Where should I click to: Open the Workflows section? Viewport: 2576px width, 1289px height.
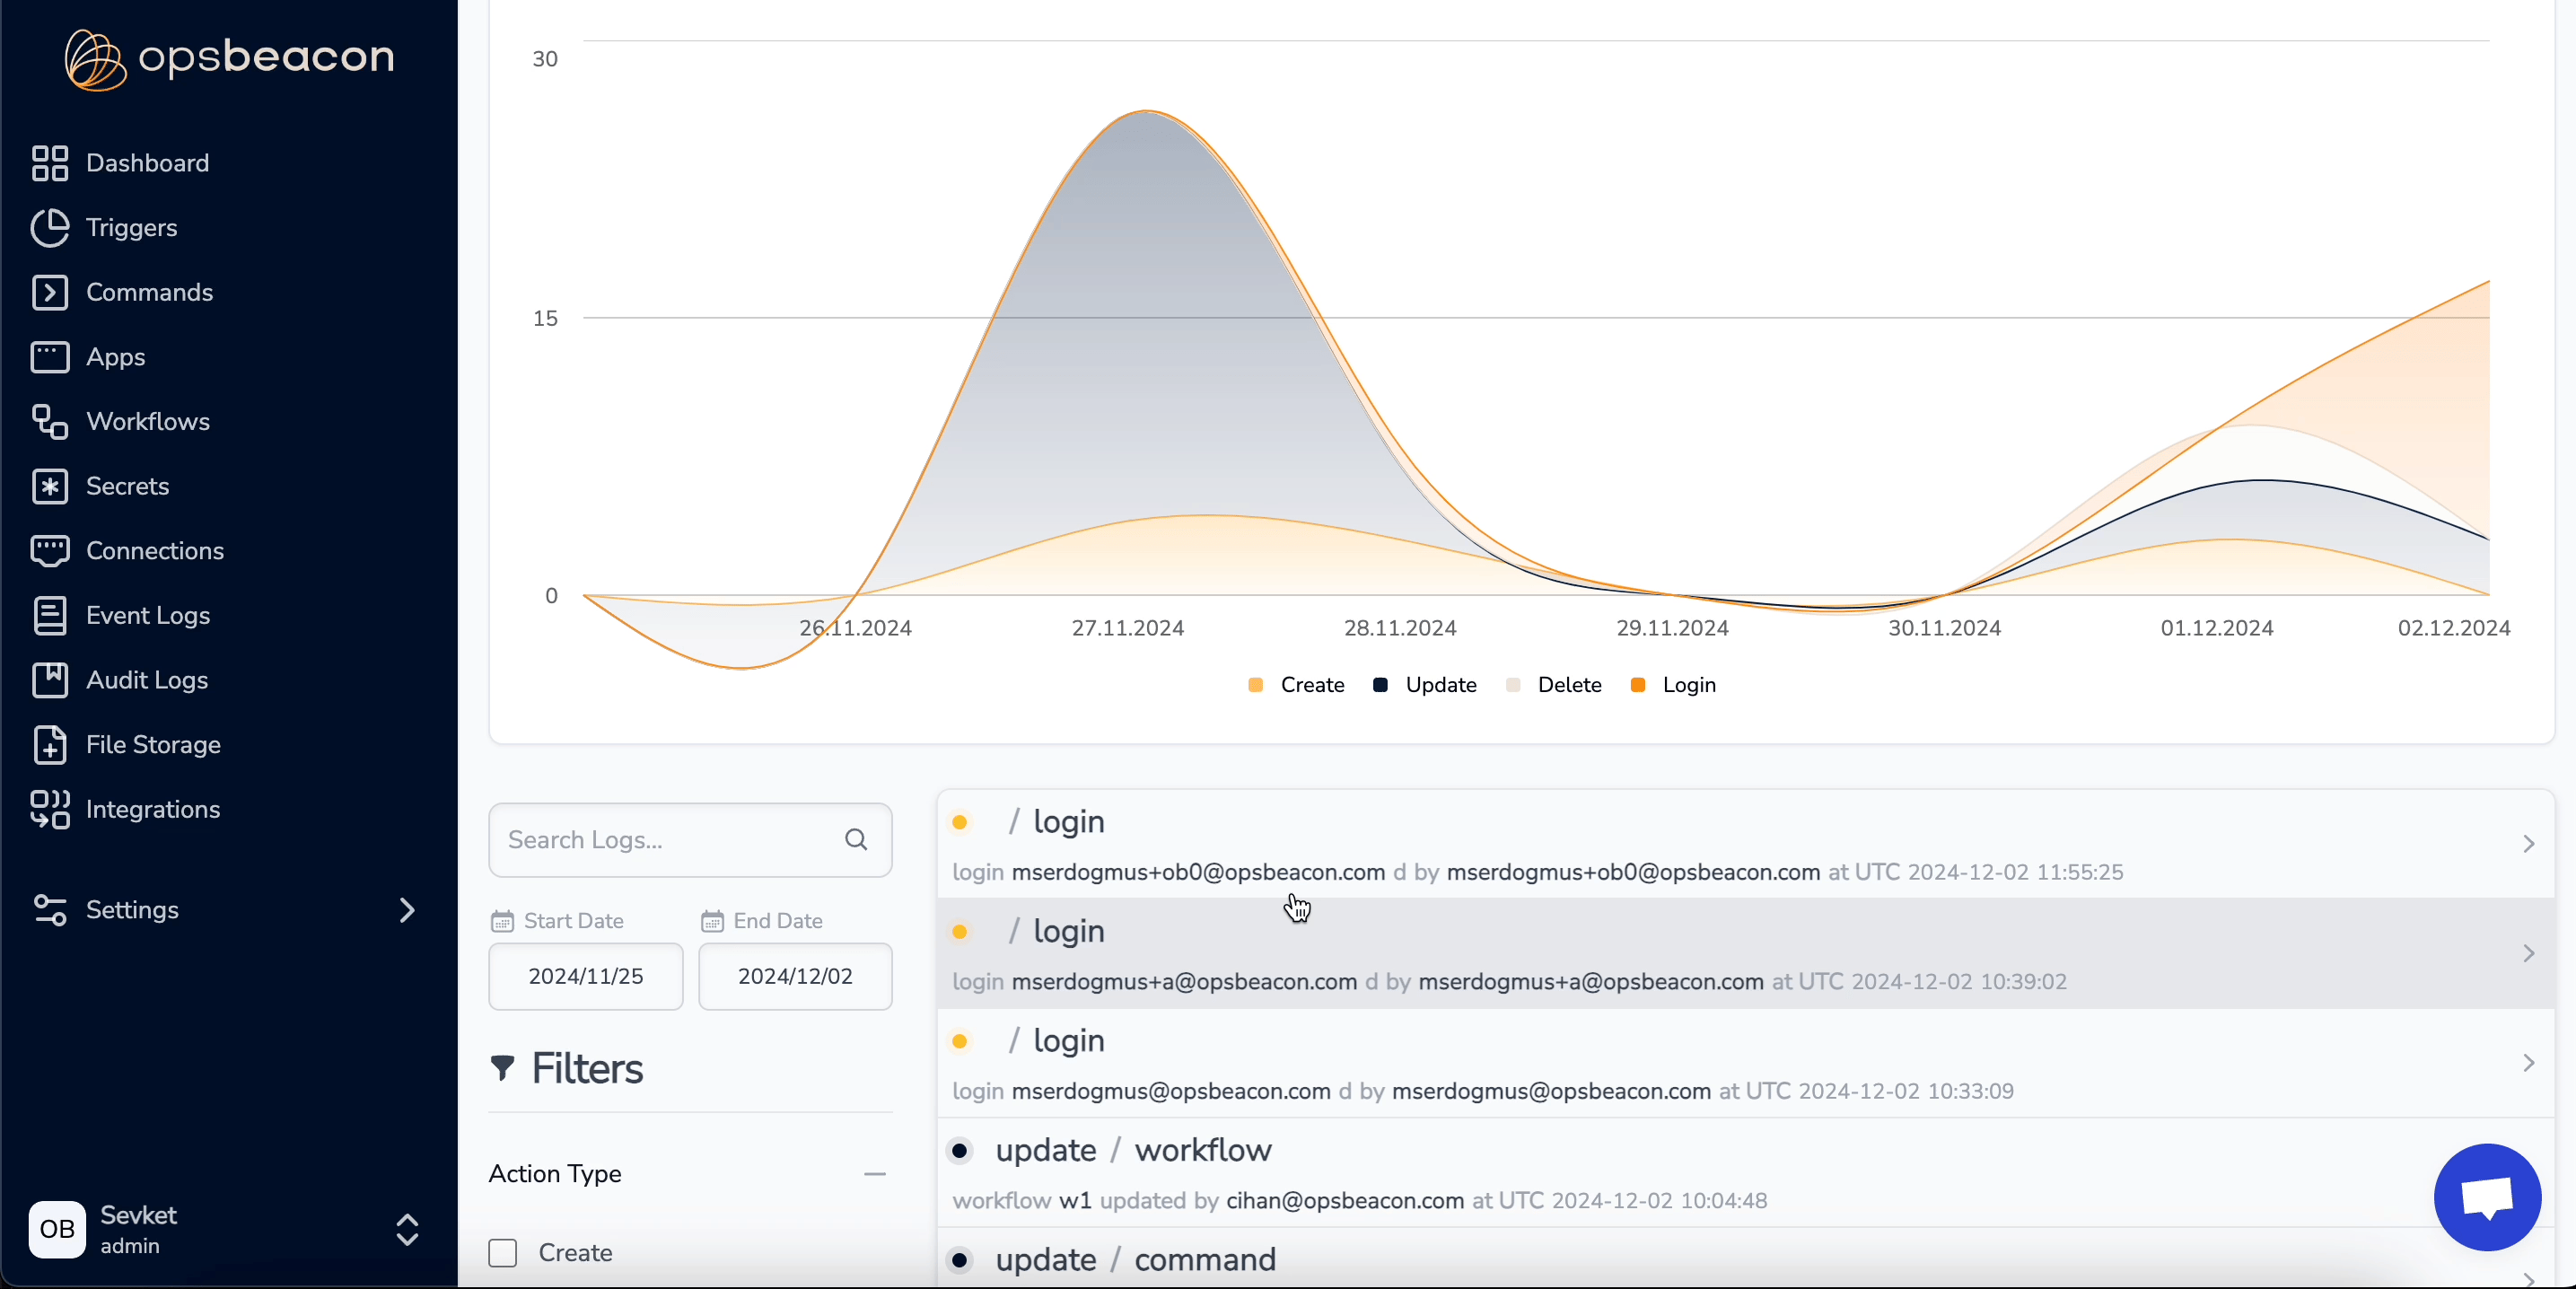[x=148, y=421]
